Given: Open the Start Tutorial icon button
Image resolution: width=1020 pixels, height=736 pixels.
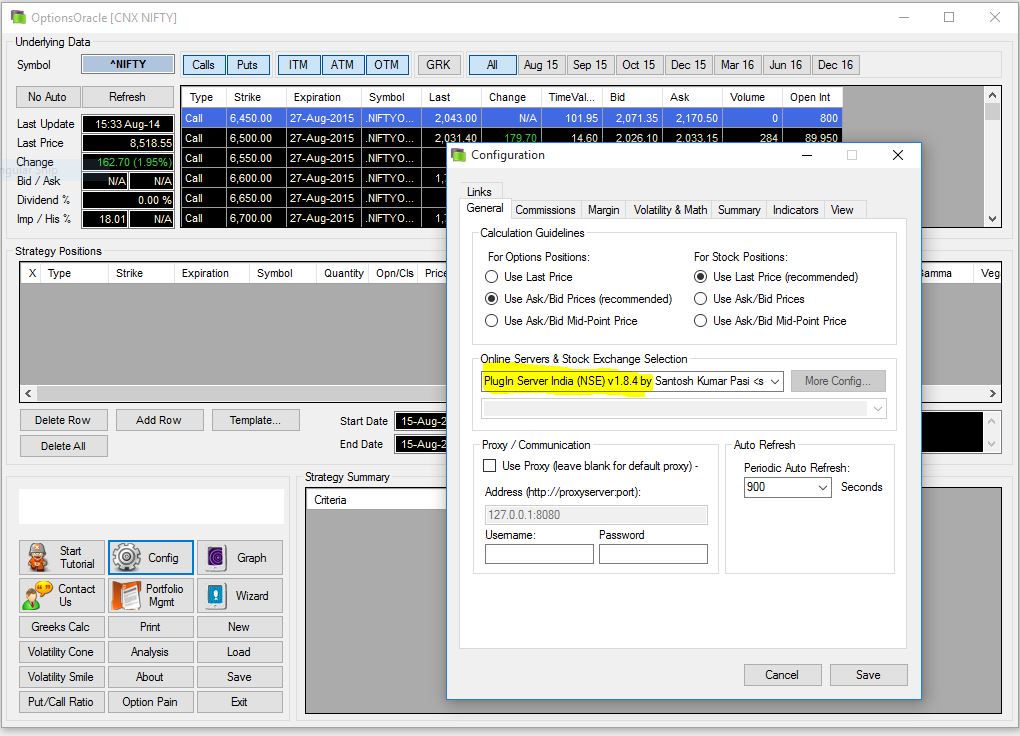Looking at the screenshot, I should 62,558.
